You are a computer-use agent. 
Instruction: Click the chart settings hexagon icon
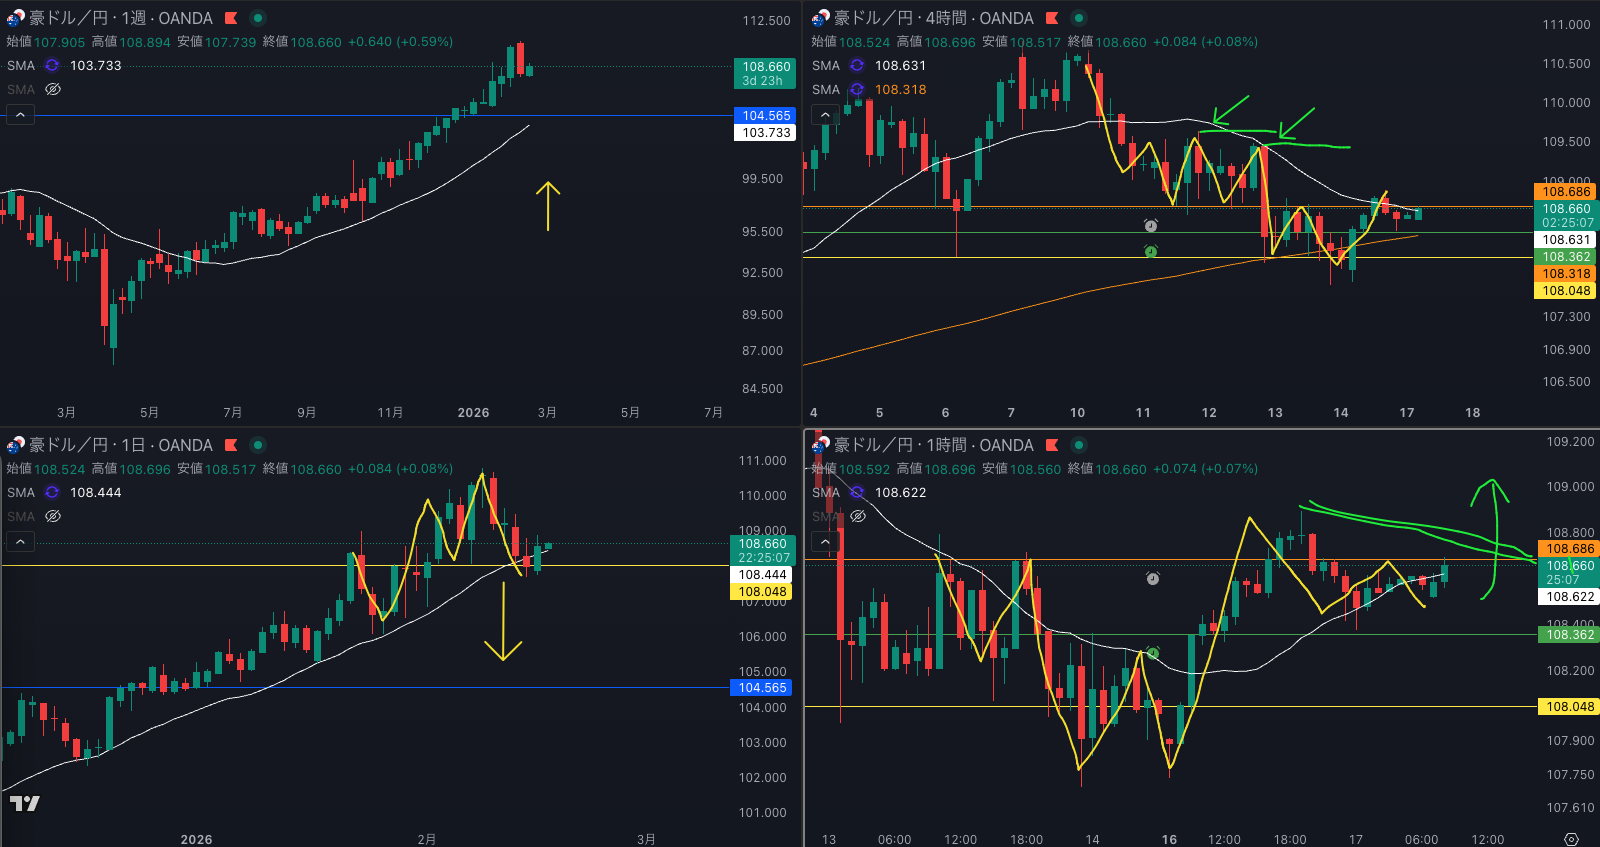[x=1571, y=839]
